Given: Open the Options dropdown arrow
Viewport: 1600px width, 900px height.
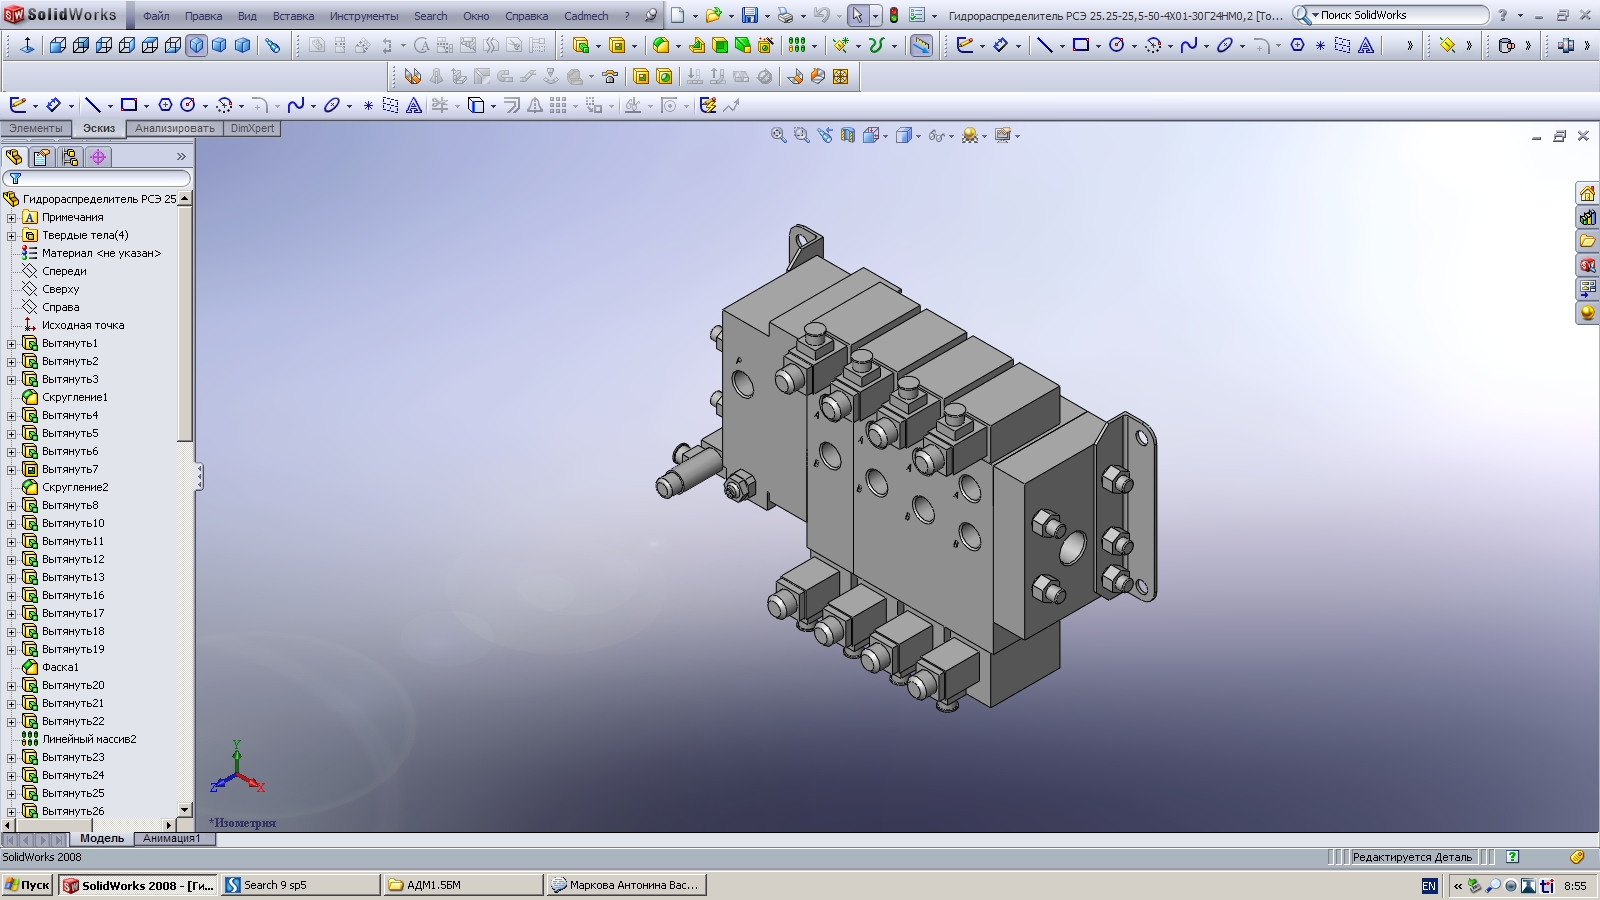Looking at the screenshot, I should pos(934,16).
